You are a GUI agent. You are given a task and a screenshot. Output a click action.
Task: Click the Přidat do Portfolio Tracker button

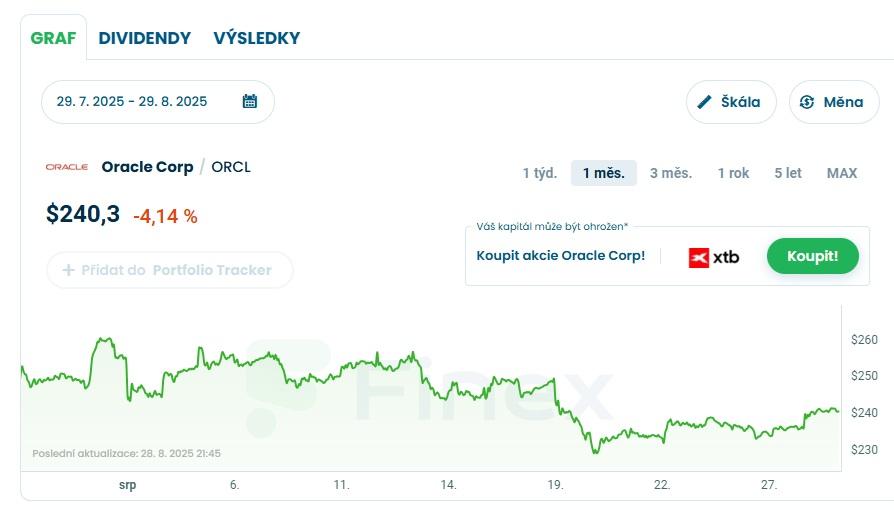point(169,270)
